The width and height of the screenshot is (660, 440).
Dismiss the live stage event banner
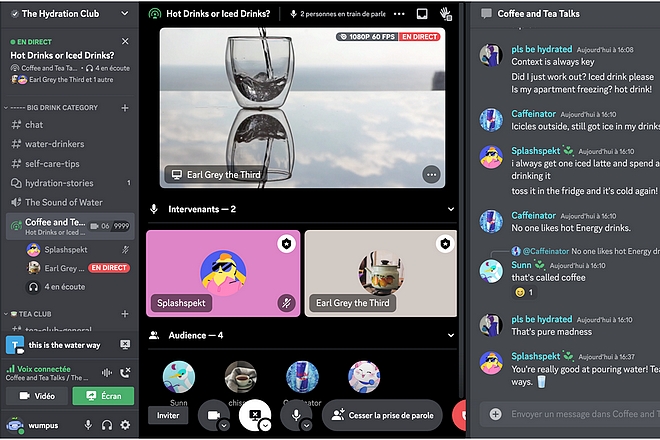pos(125,41)
